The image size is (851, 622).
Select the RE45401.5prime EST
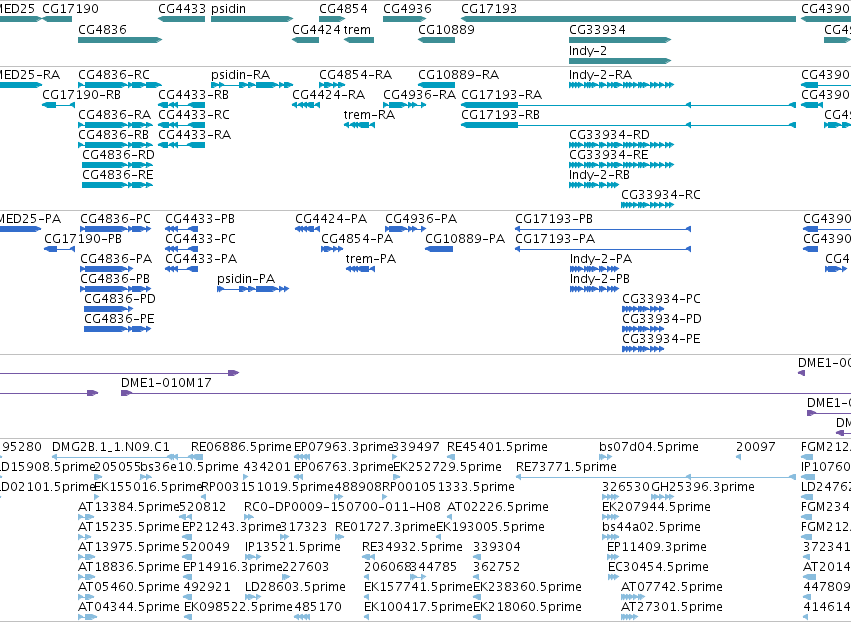[450, 457]
